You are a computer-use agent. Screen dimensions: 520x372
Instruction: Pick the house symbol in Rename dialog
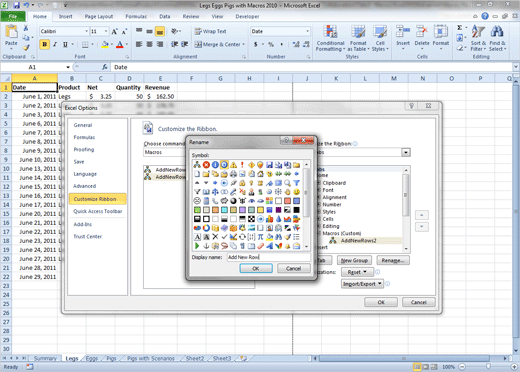pos(260,174)
